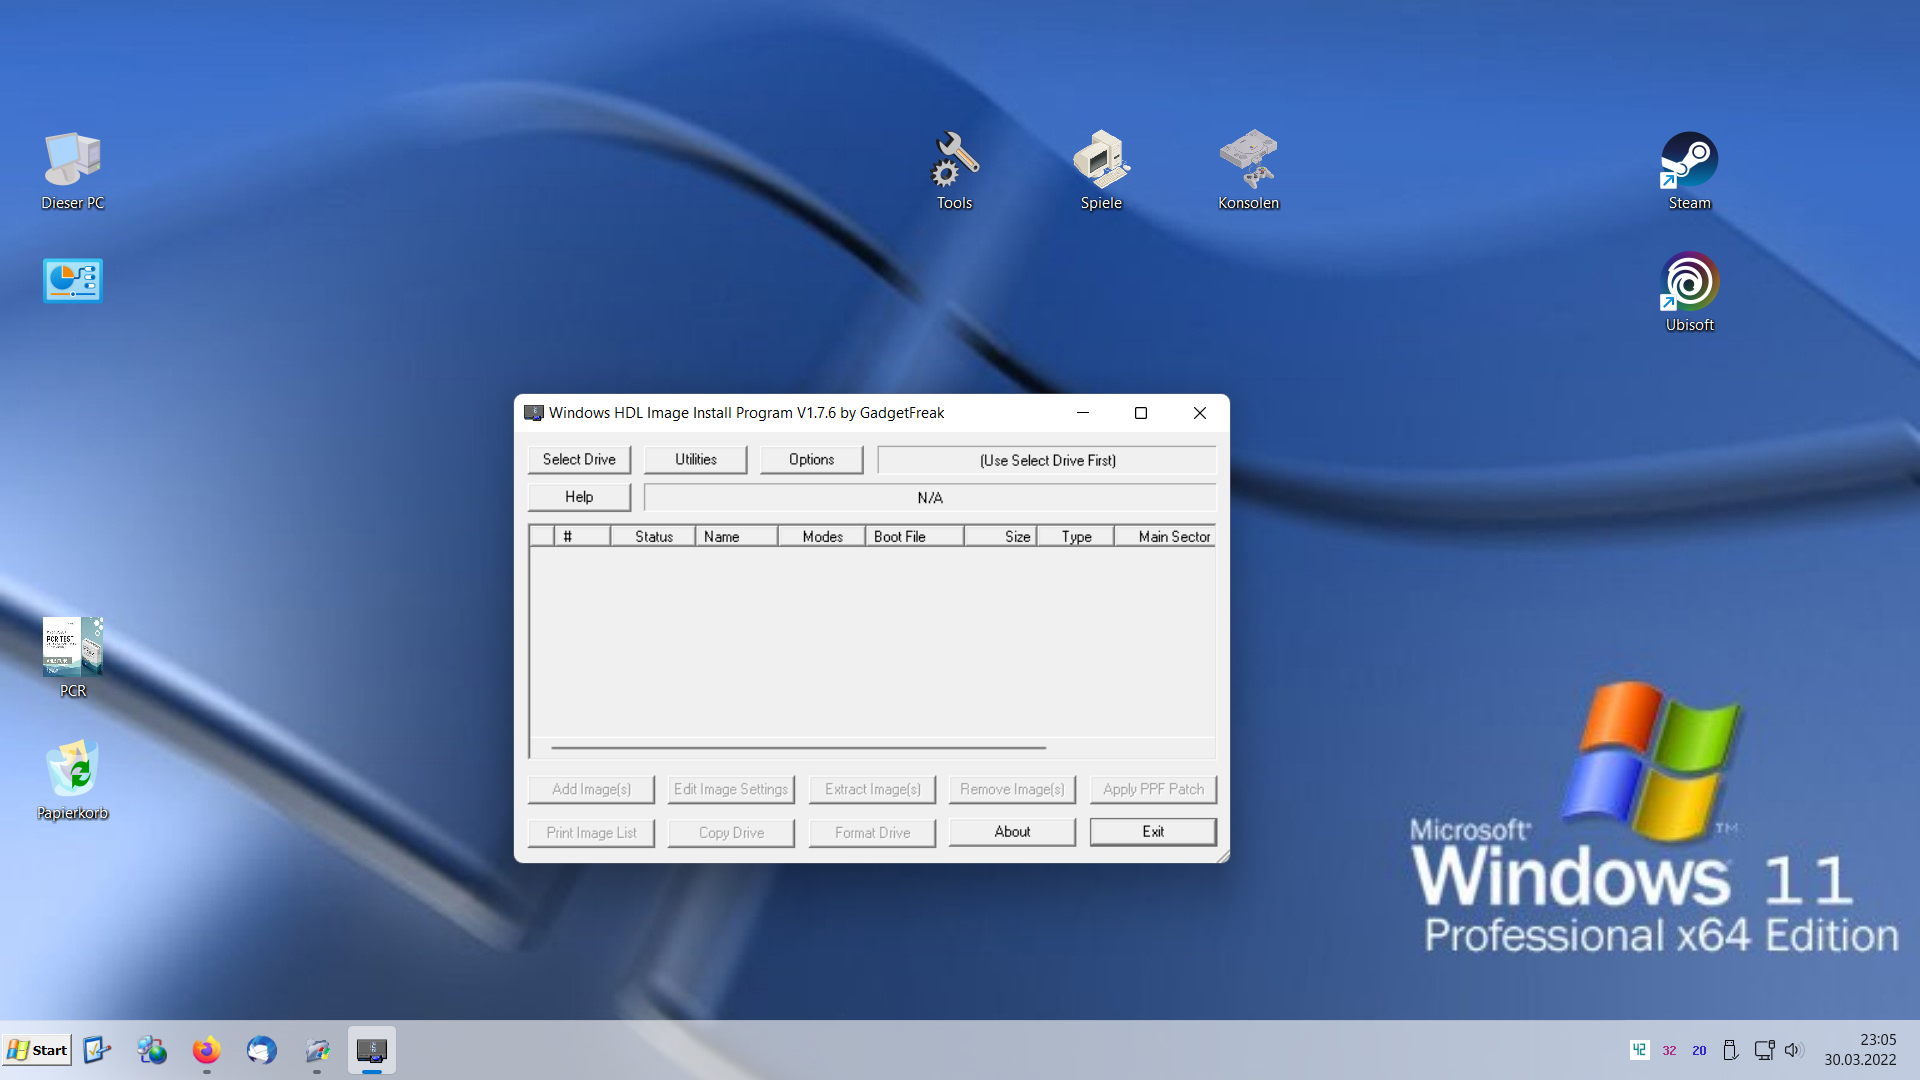The image size is (1920, 1080).
Task: Click the Exit button
Action: [1153, 832]
